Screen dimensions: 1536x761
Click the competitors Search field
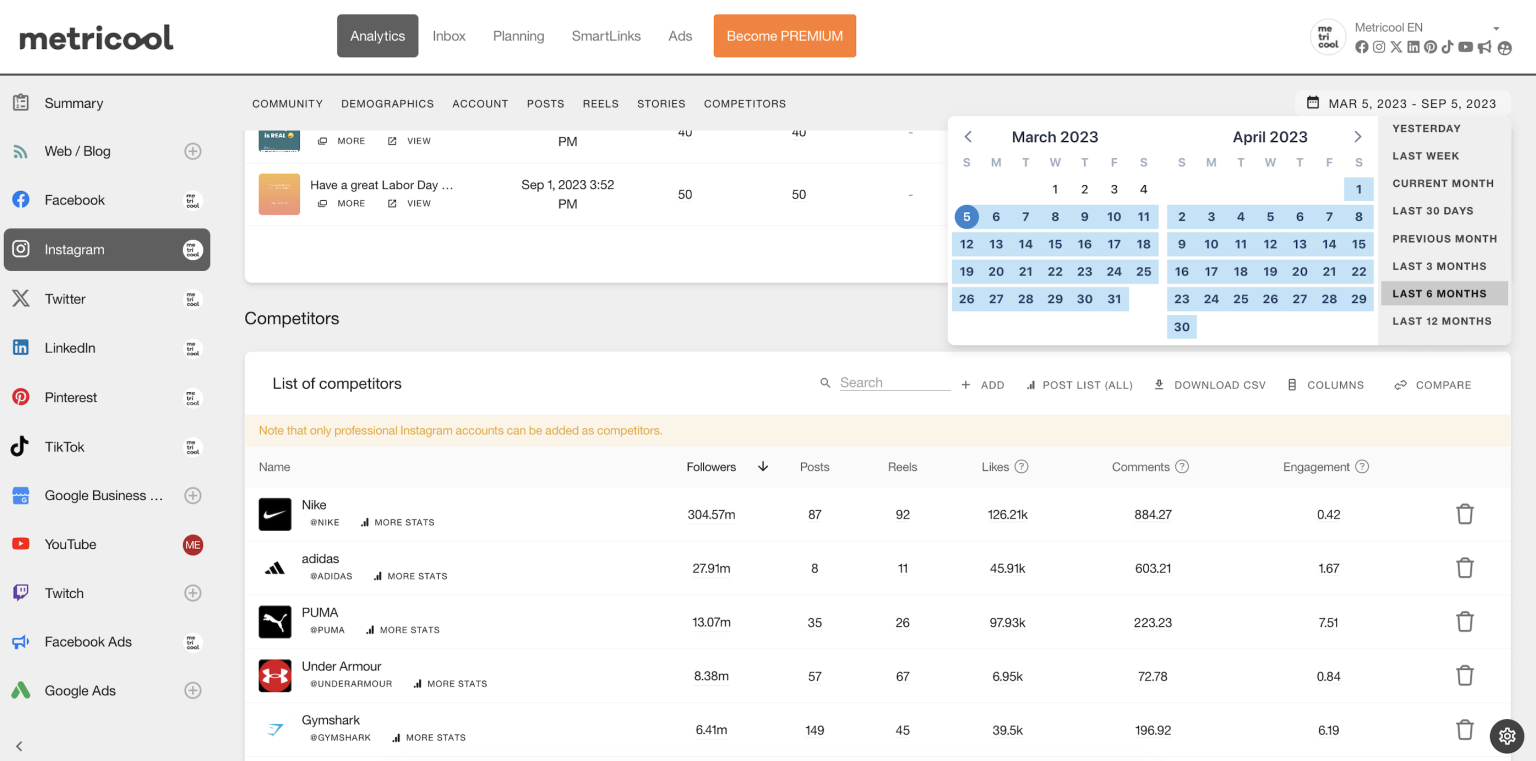[893, 382]
